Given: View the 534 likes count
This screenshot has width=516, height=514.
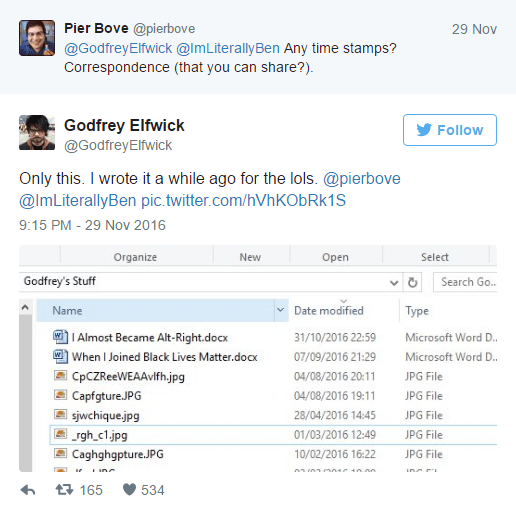Looking at the screenshot, I should [x=153, y=490].
